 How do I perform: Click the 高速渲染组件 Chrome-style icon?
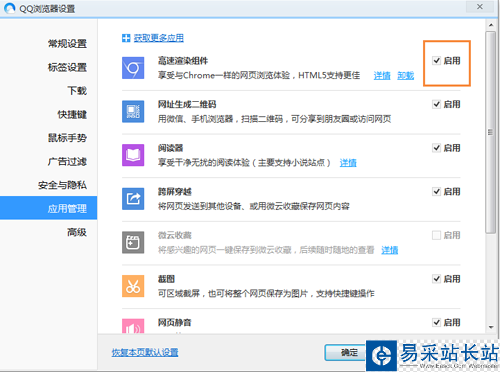[133, 68]
